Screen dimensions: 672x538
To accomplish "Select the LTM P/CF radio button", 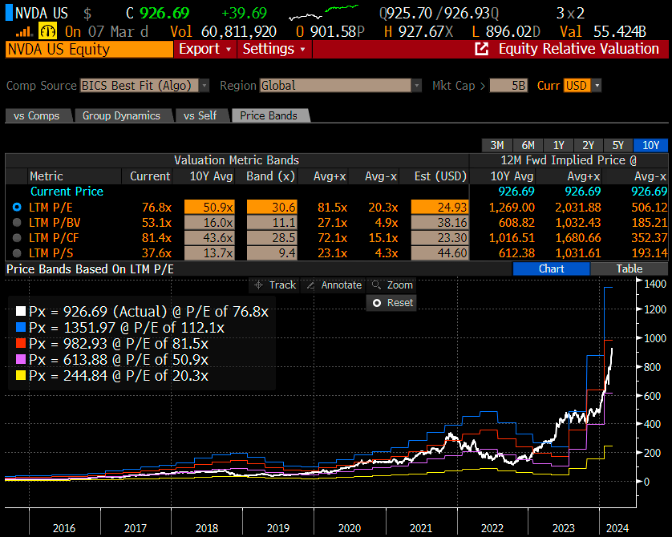I will tap(17, 238).
